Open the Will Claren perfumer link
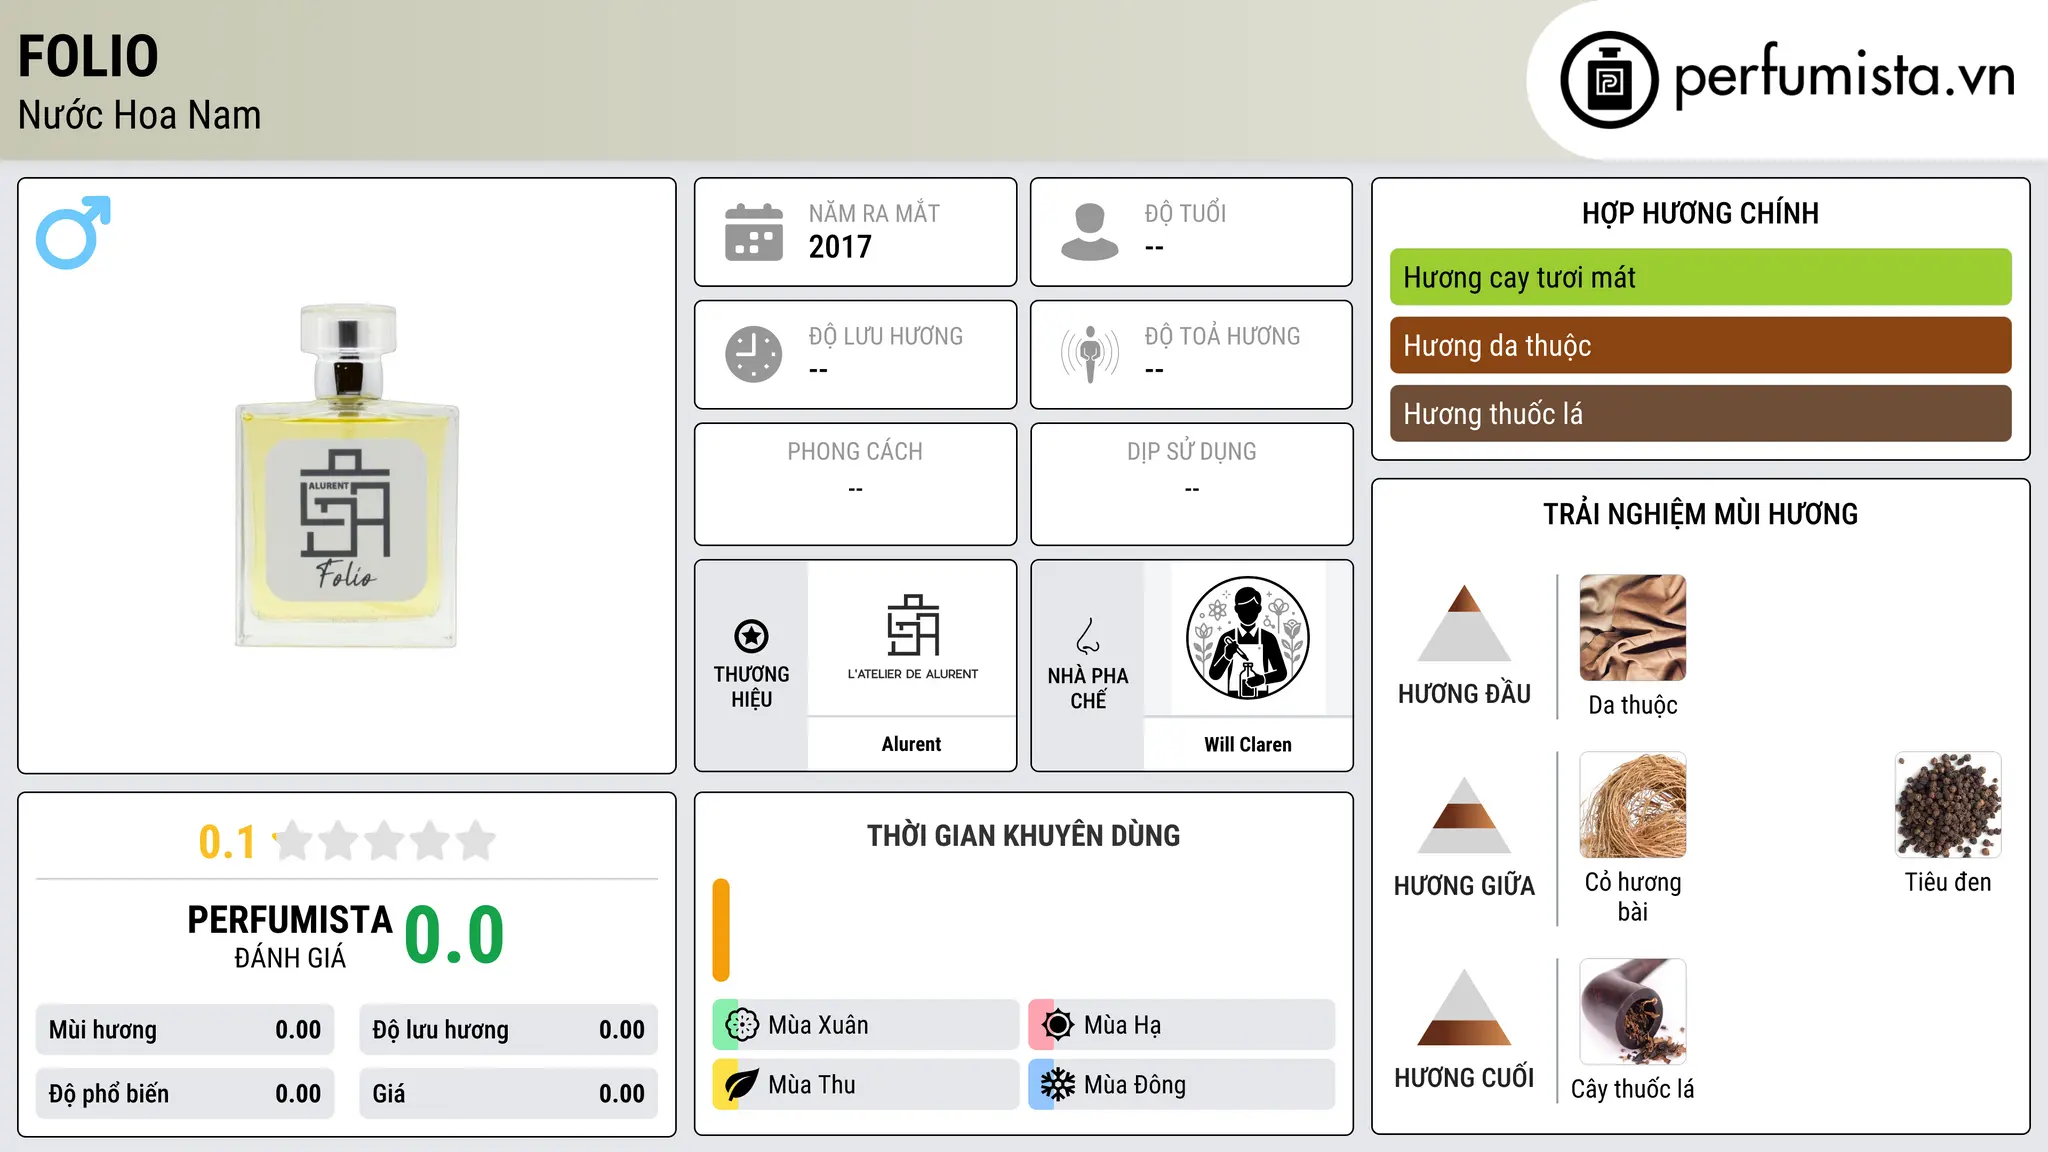This screenshot has height=1152, width=2048. click(x=1247, y=744)
